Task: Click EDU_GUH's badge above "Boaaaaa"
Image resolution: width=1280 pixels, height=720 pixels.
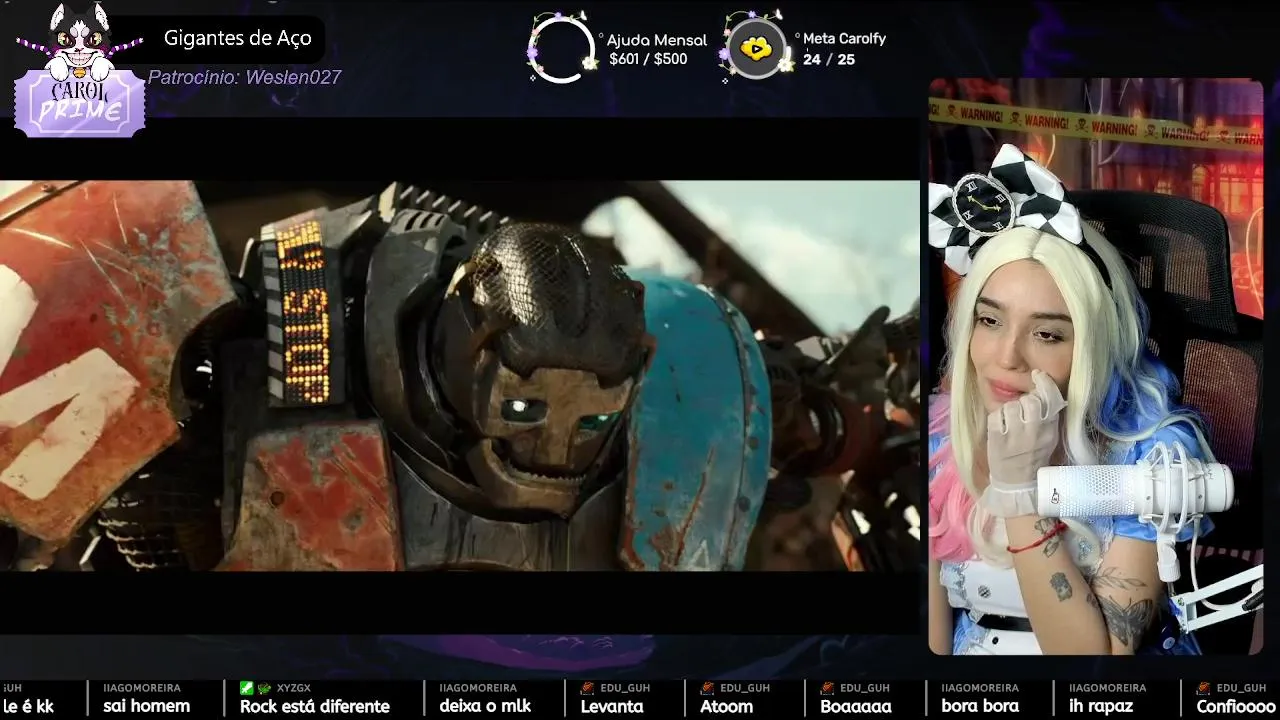Action: (828, 688)
